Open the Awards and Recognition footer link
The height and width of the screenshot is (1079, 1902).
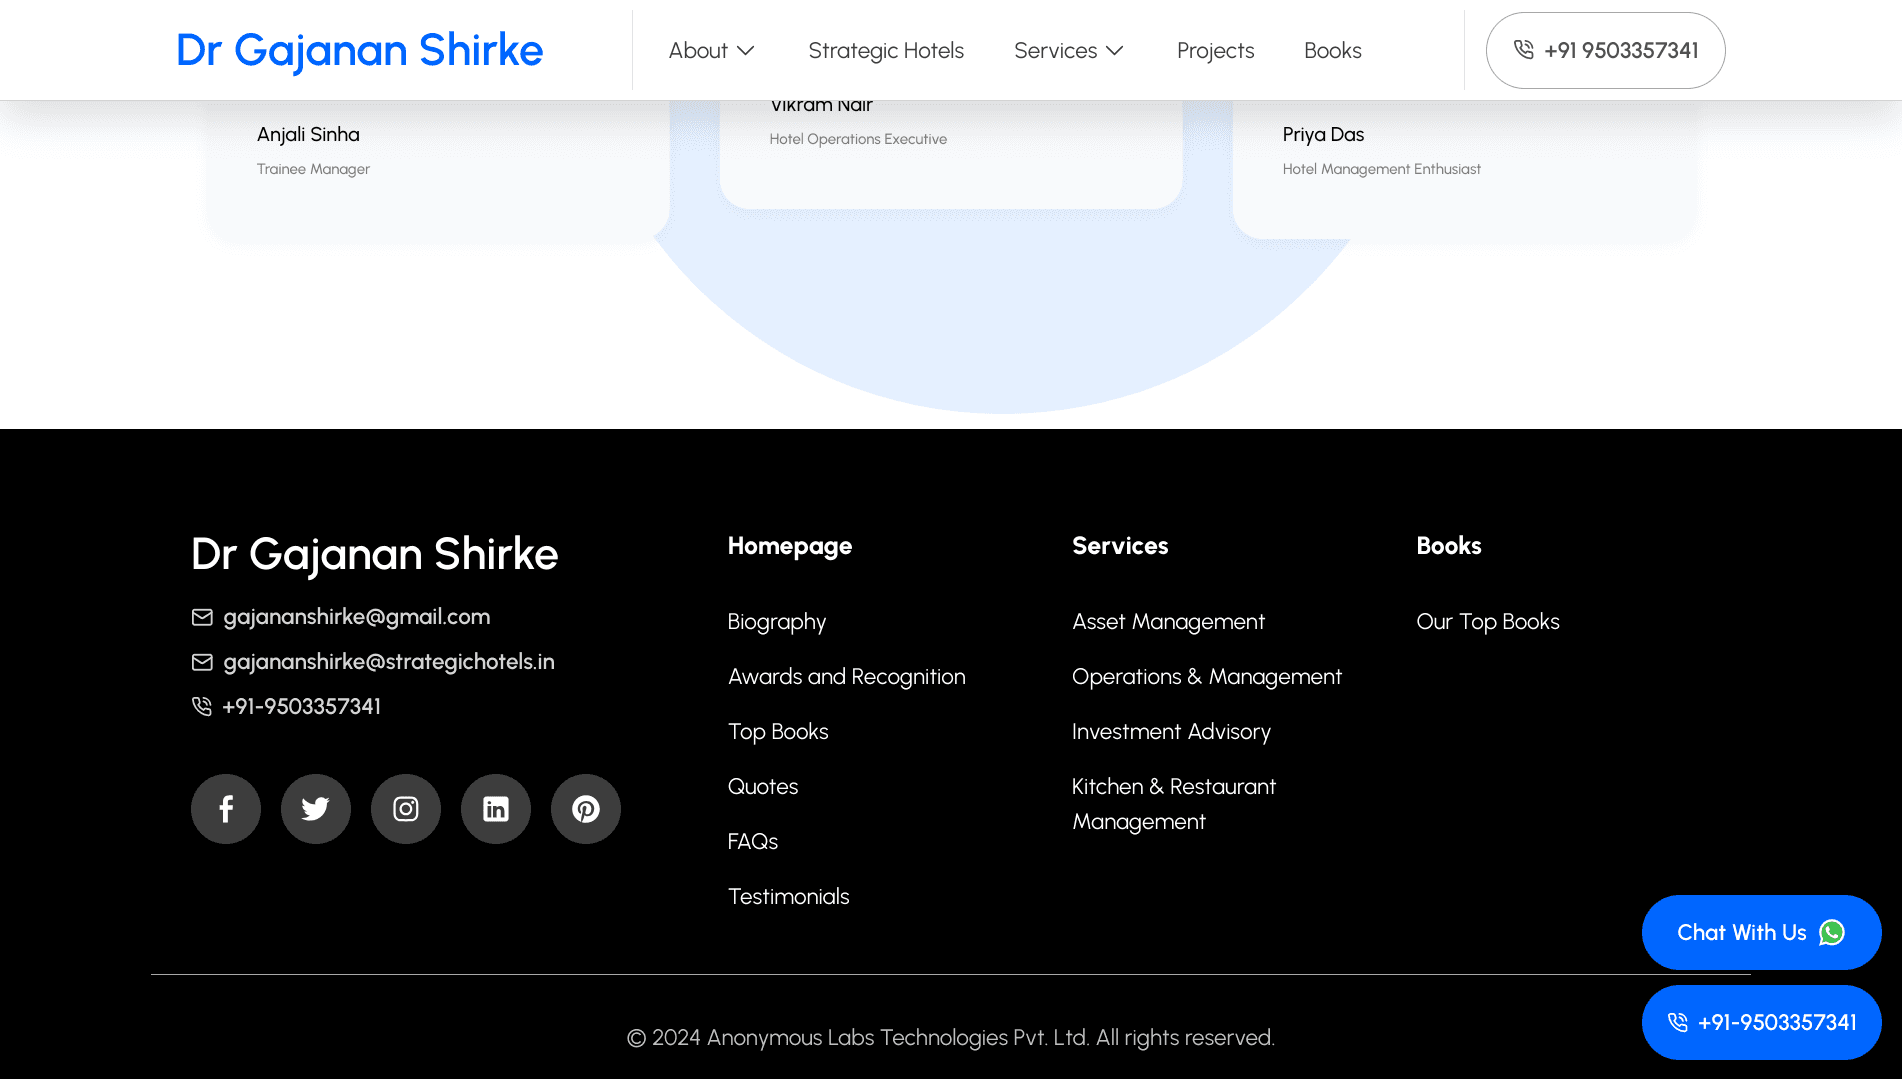point(846,677)
